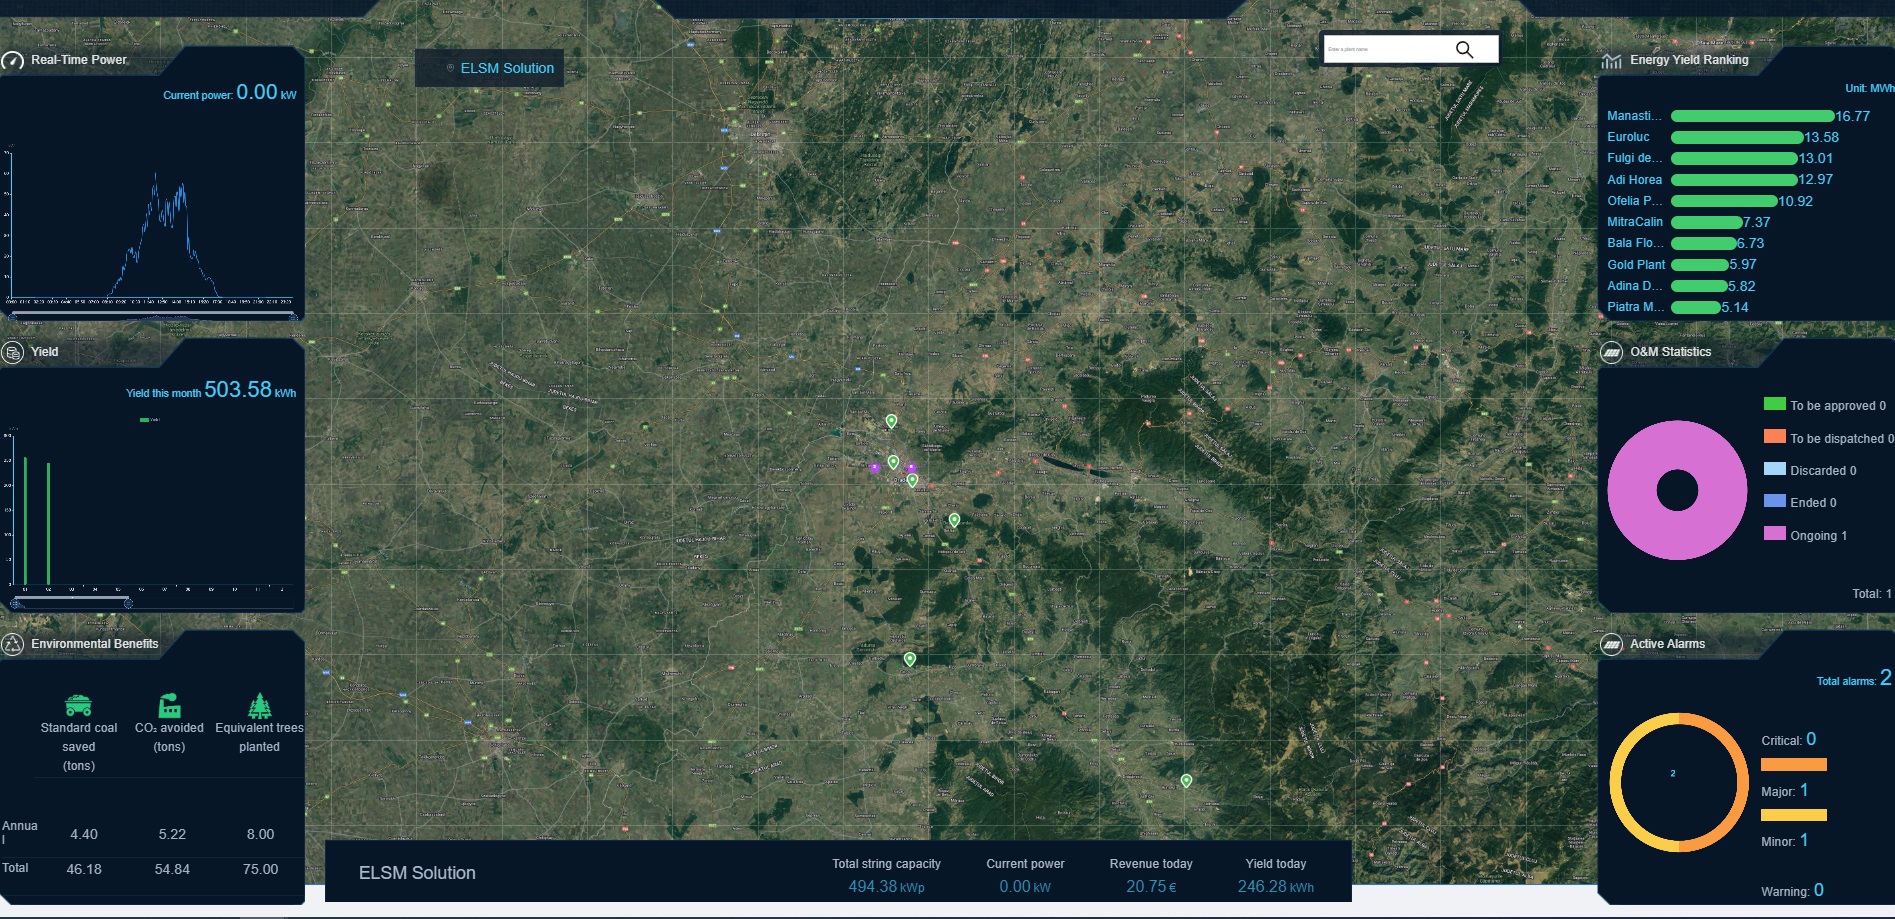The image size is (1895, 919).
Task: Click the Environmental Benefits header icon
Action: point(13,645)
